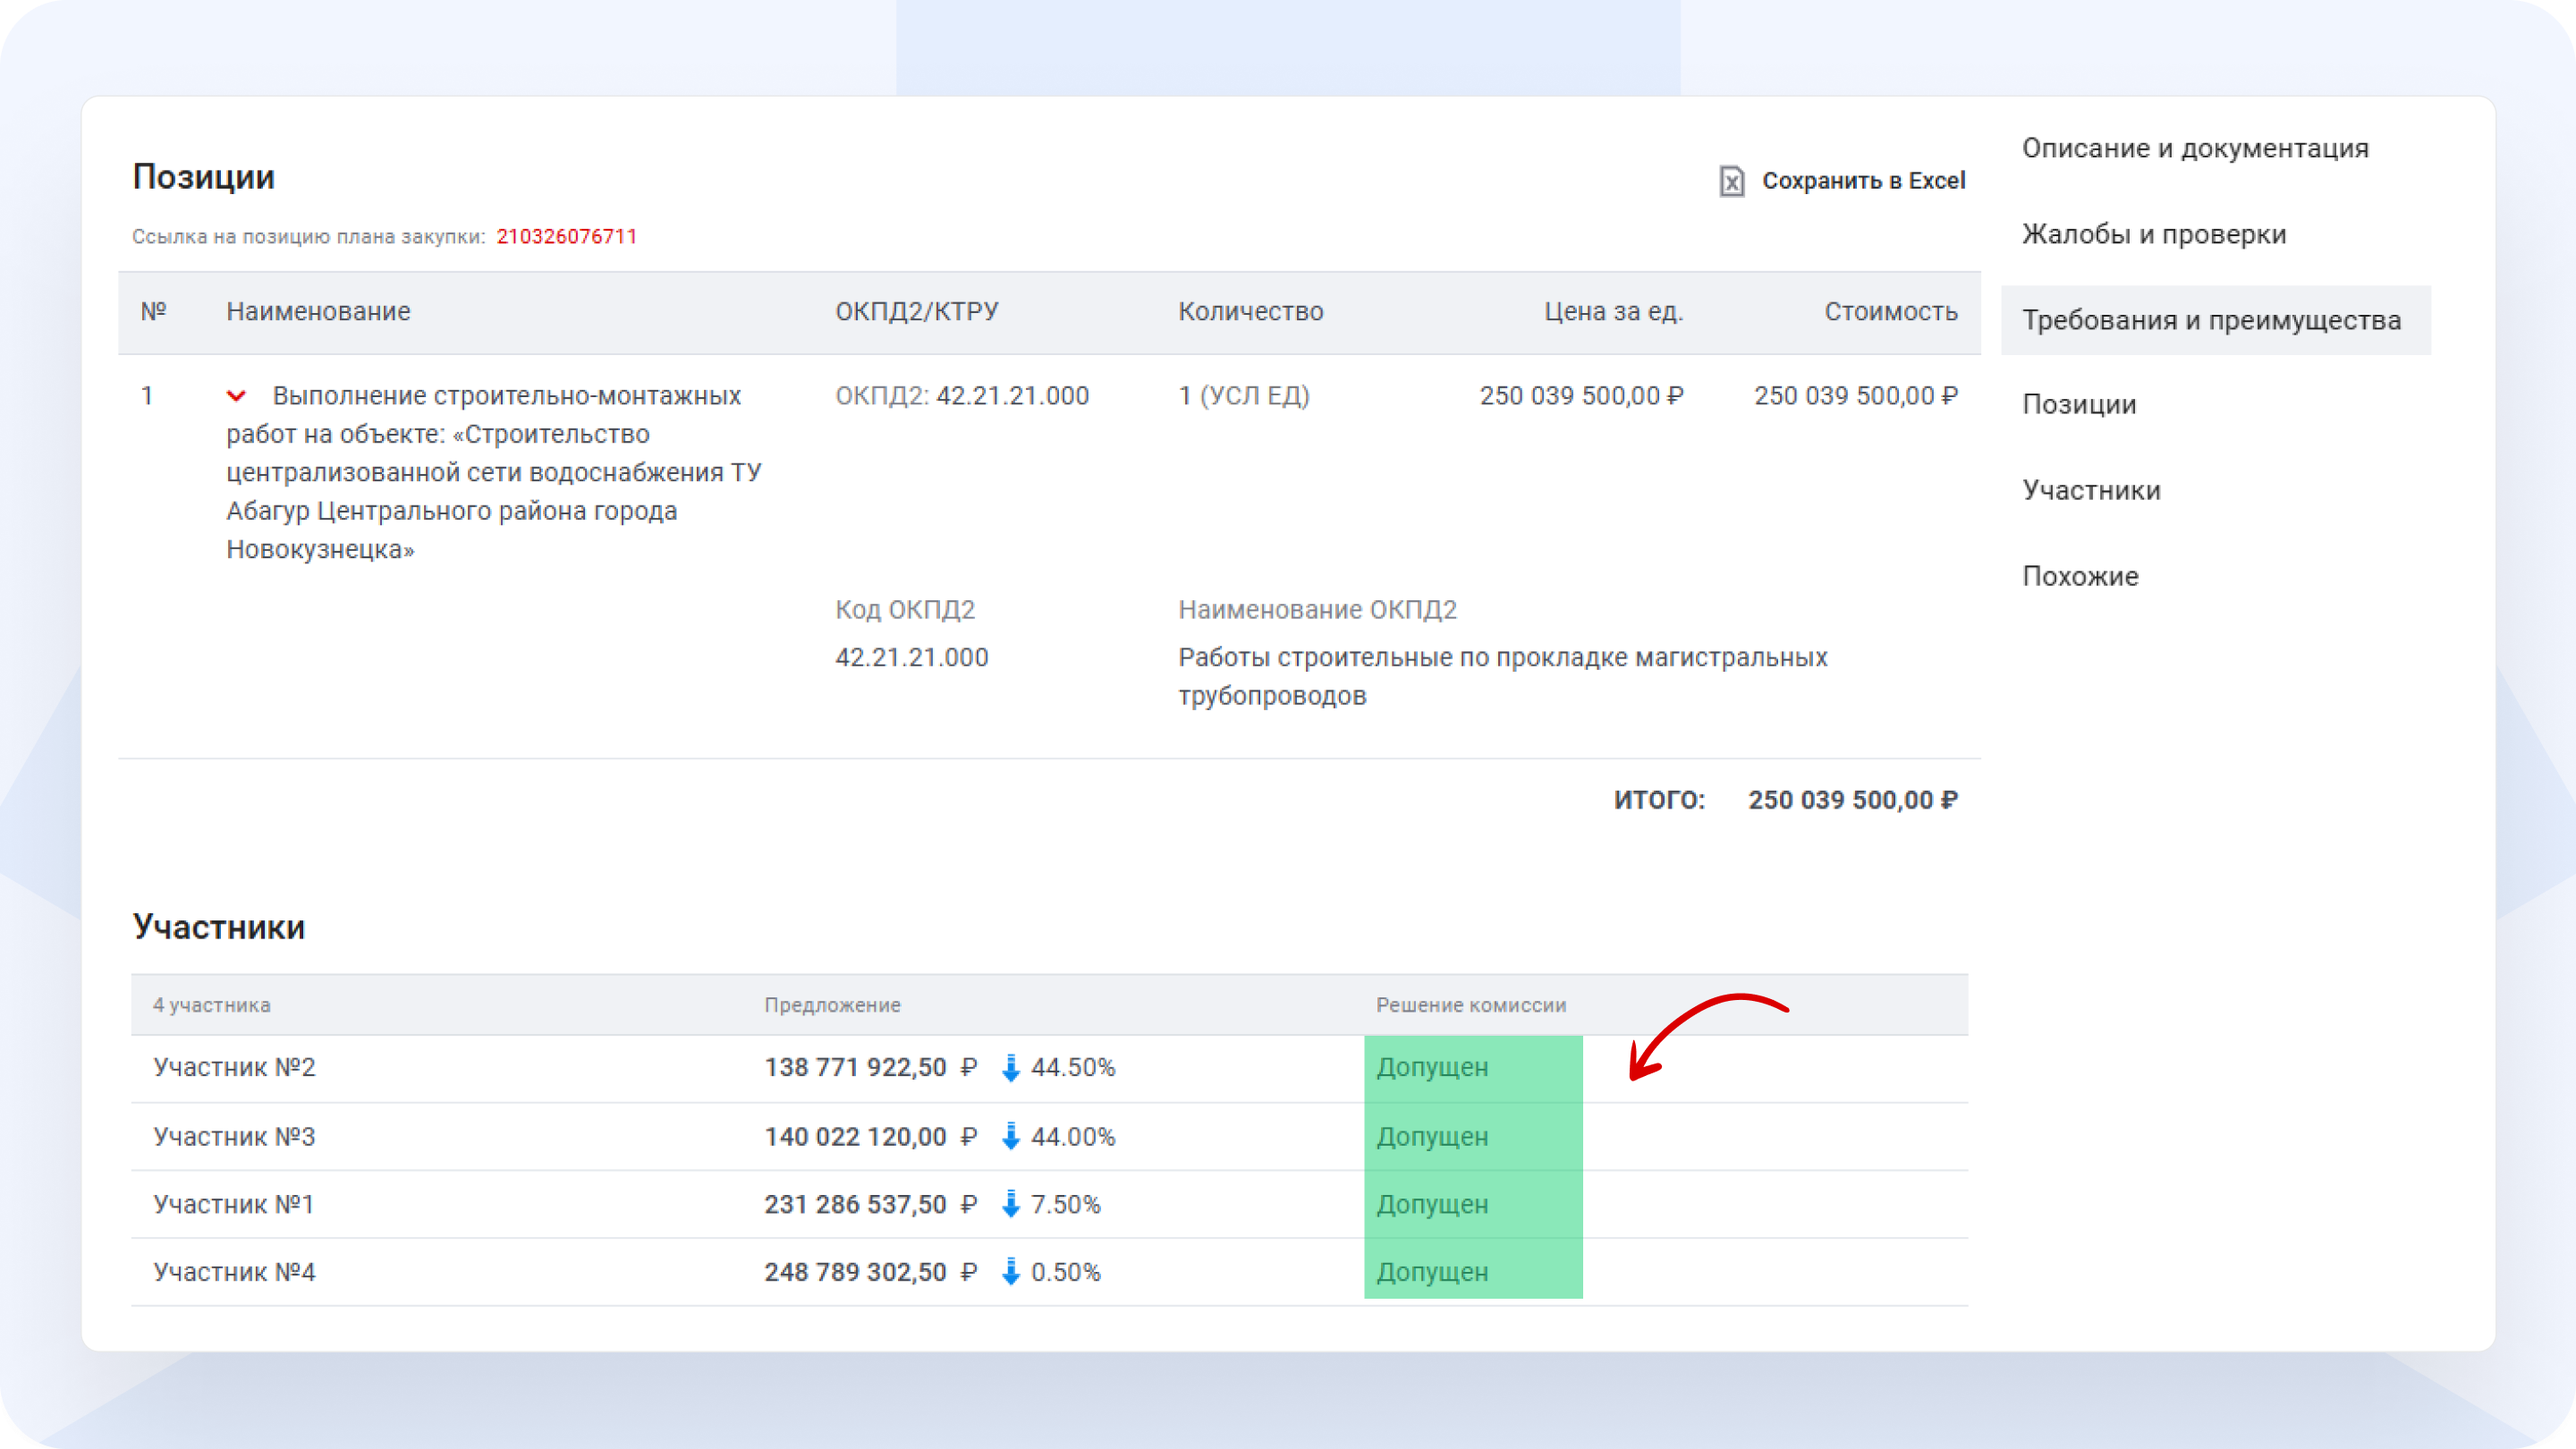Click Участник №1 offer 231 286 537,50
2576x1449 pixels.
855,1204
